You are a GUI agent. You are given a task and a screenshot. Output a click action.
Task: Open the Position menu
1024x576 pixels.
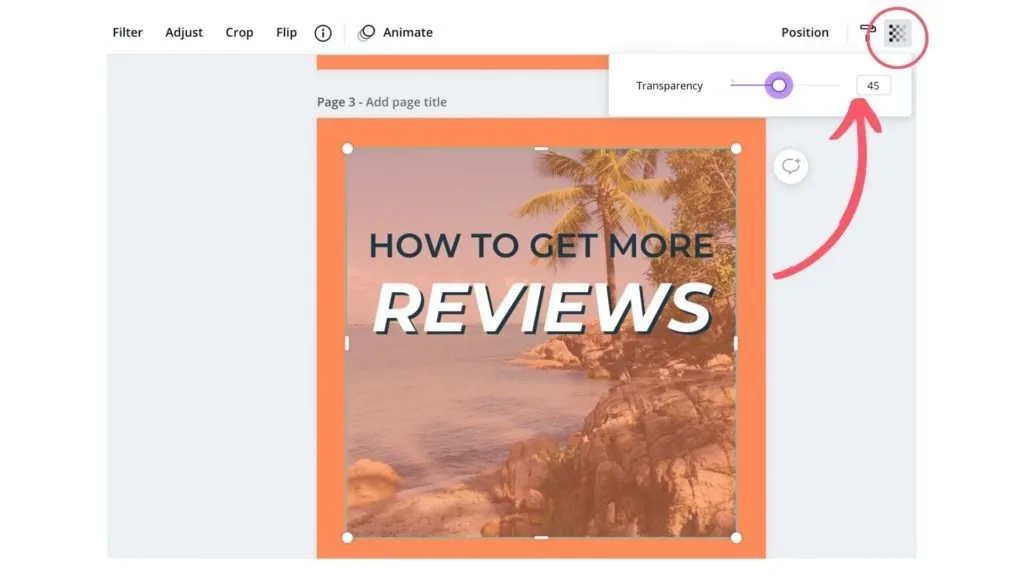(805, 32)
